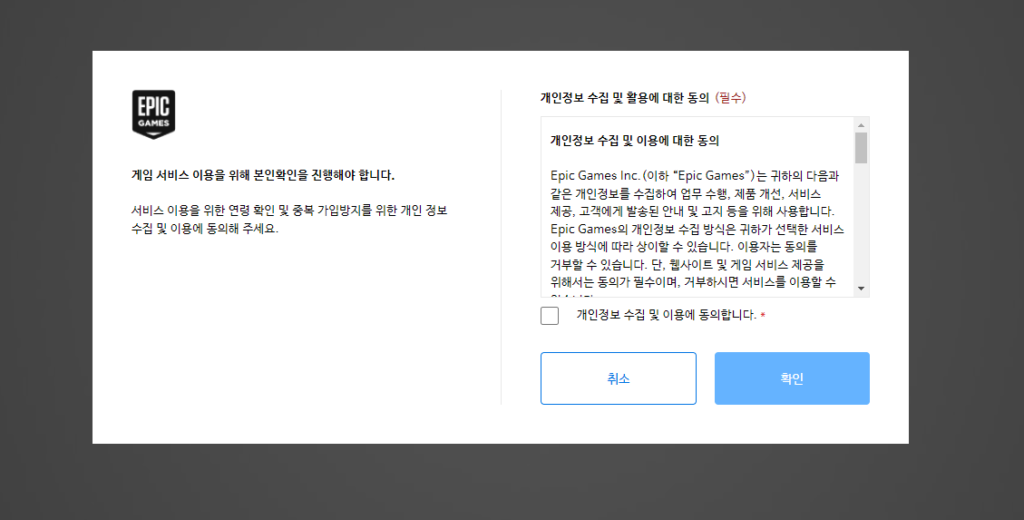Click the text 게임 서비스 이용을 위해 본인확인을 진행해야 합니다.
The height and width of the screenshot is (520, 1024).
pos(263,175)
